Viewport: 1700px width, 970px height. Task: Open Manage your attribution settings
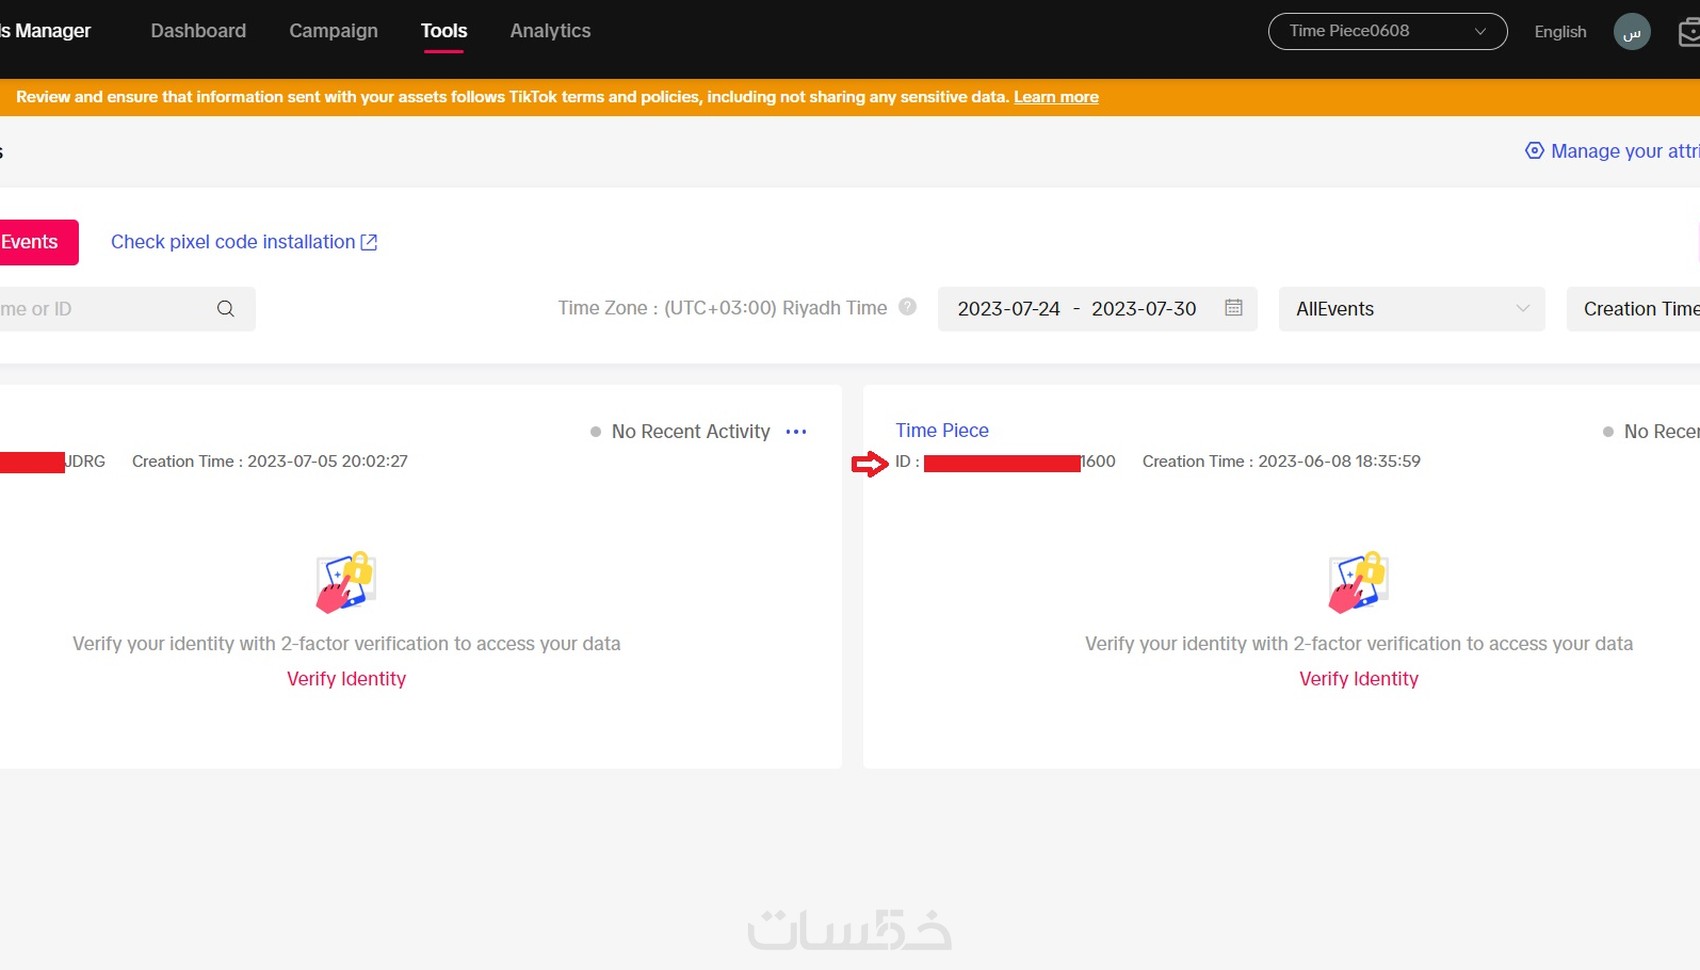click(x=1624, y=151)
